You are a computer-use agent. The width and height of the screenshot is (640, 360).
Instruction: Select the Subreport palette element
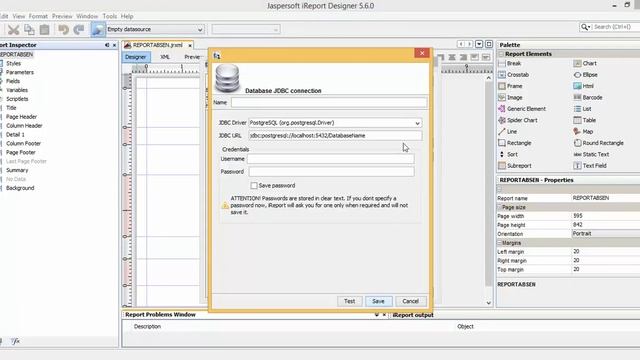515,166
